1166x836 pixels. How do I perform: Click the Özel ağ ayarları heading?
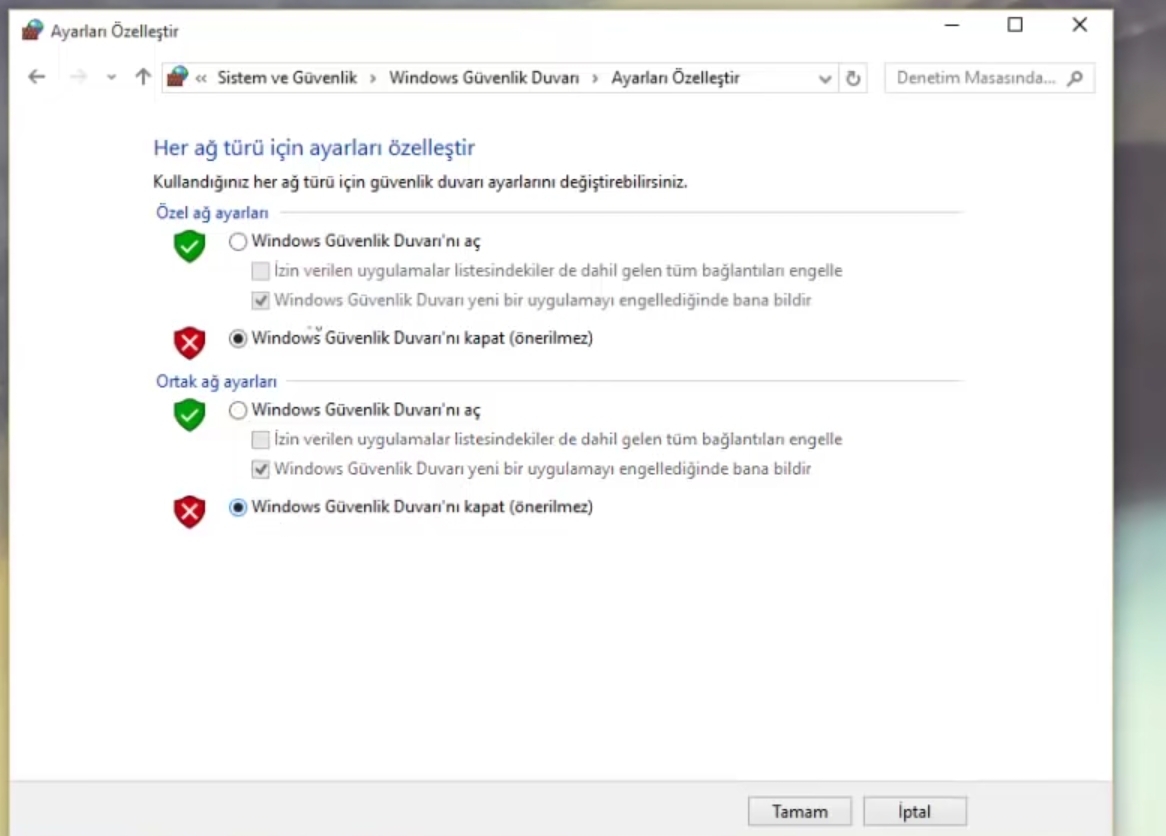point(212,213)
